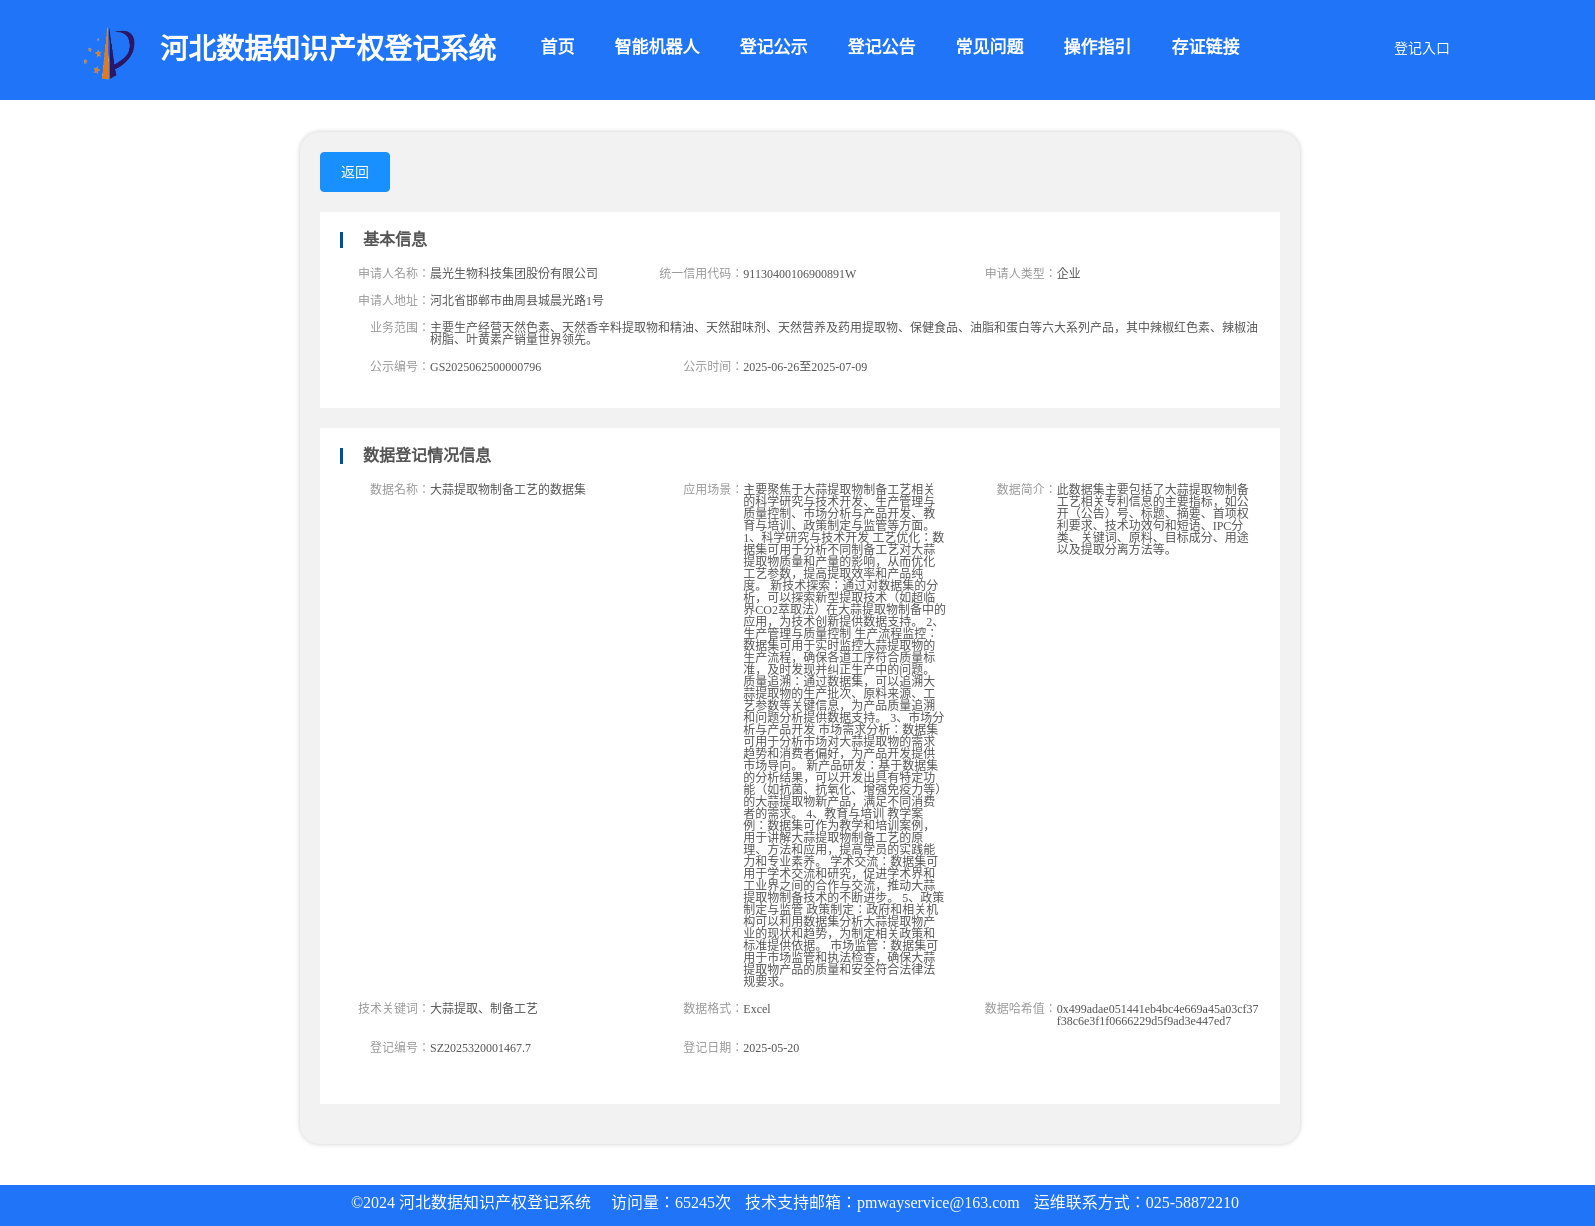1595x1226 pixels.
Task: Select publicity period 2025-06-26至2025-07-09
Action: 805,367
